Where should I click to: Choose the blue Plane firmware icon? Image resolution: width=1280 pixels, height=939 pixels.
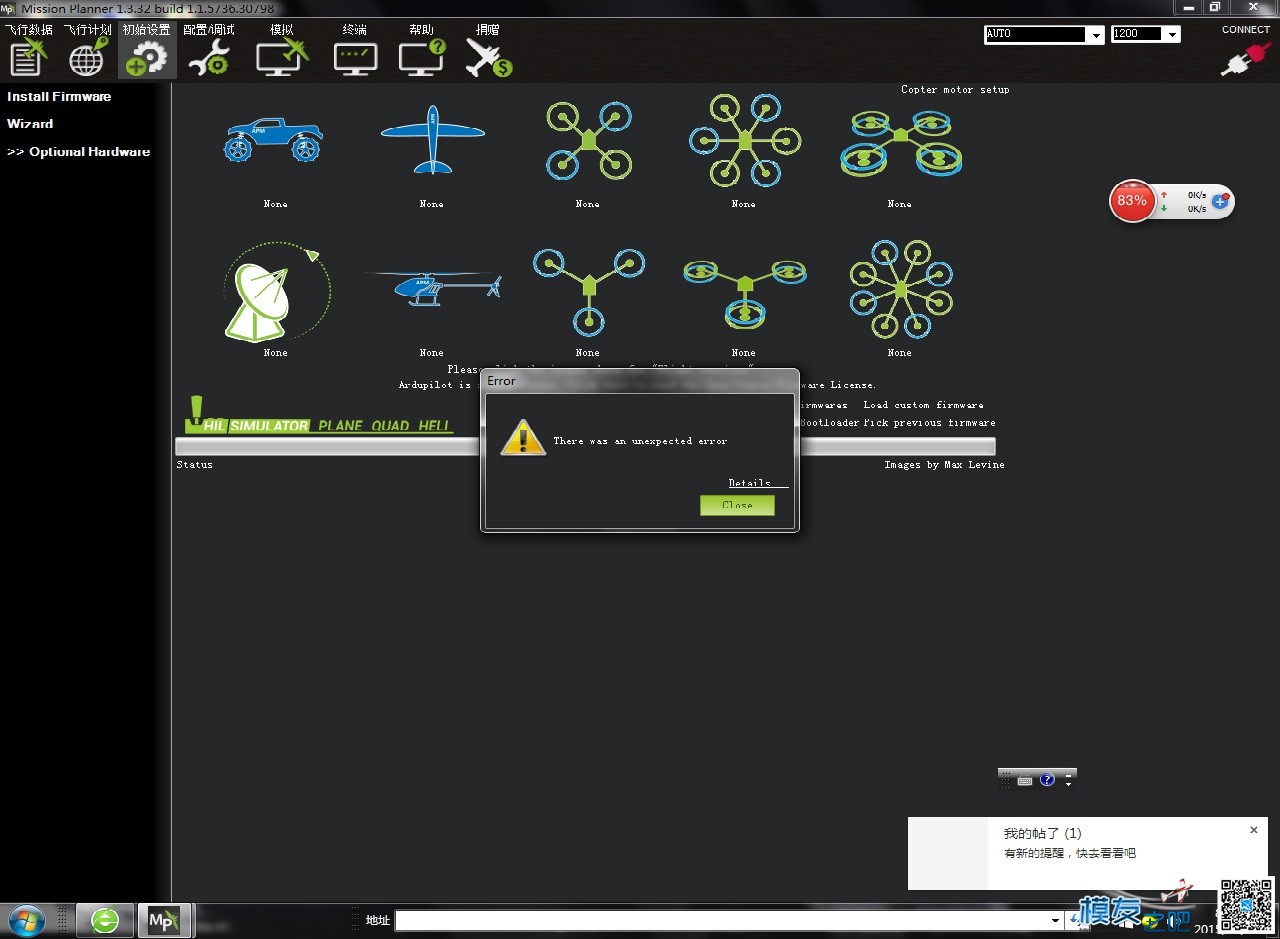(432, 139)
